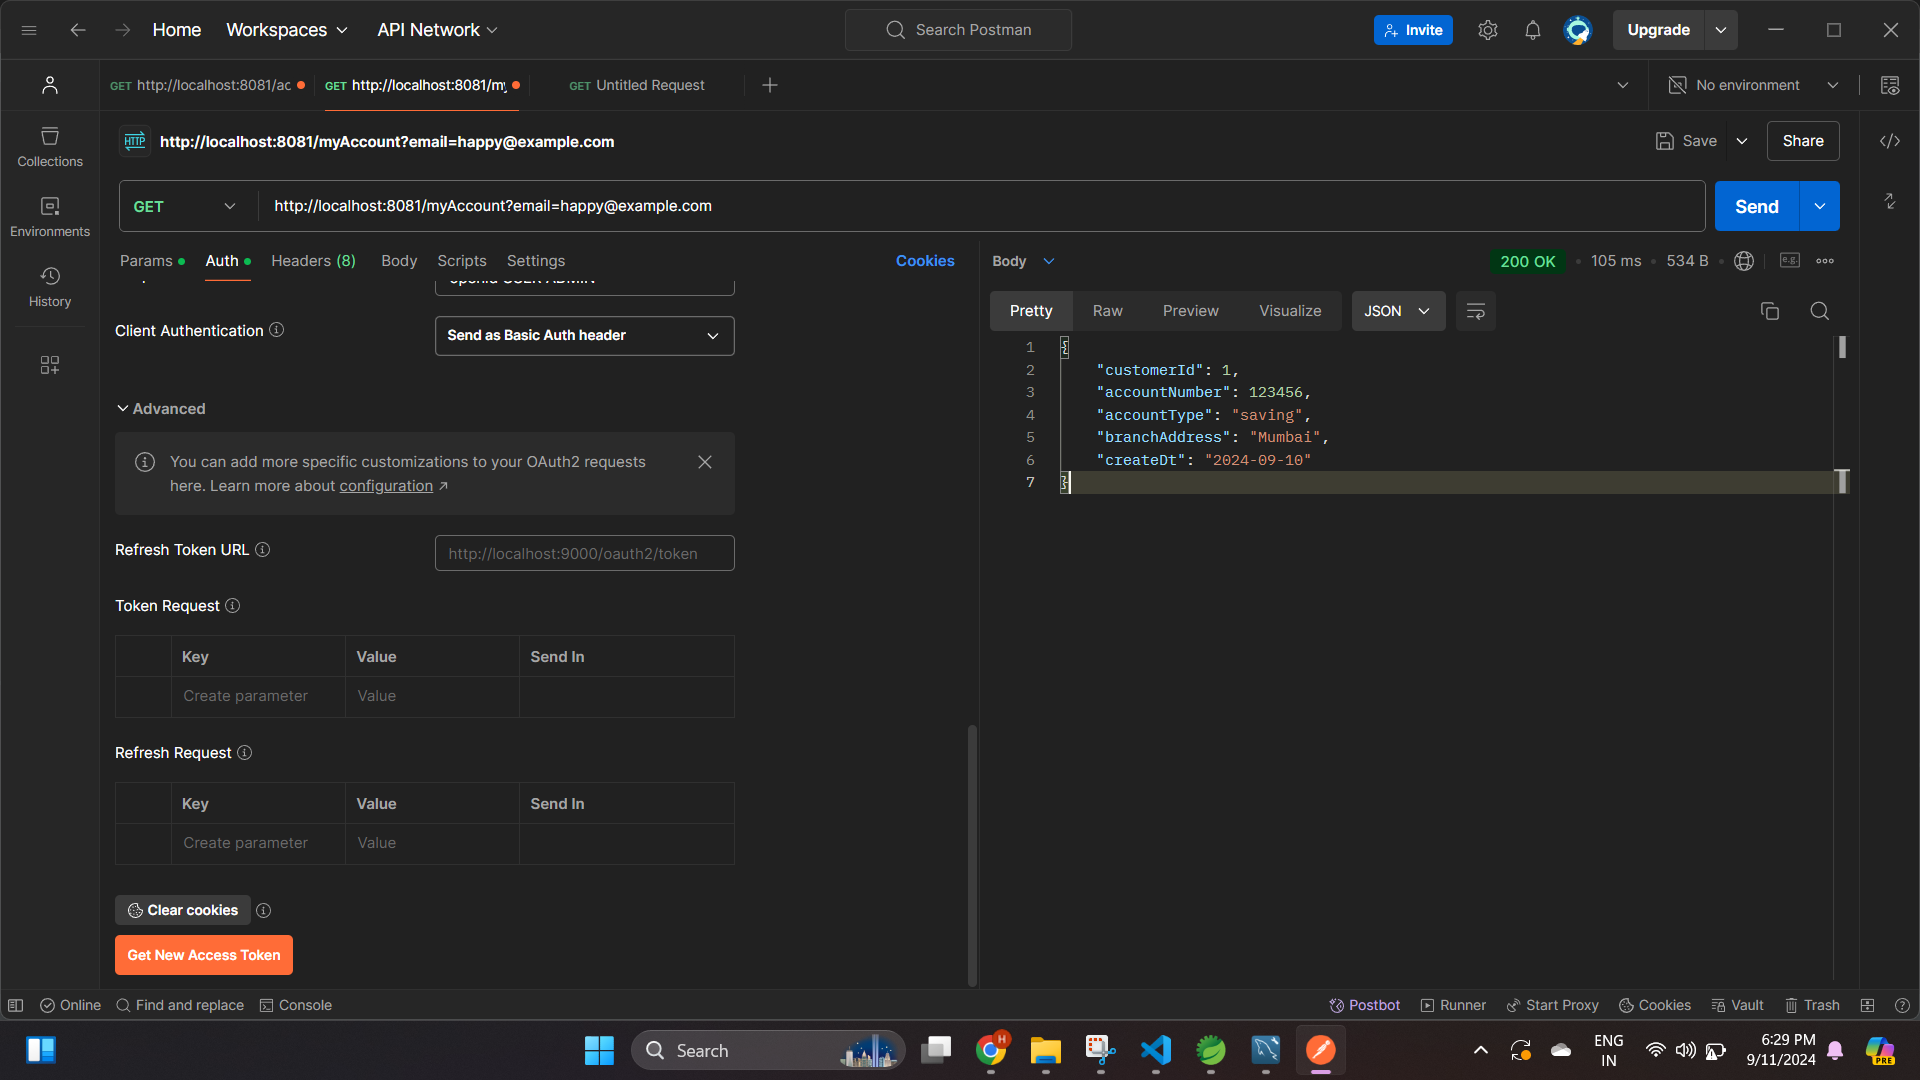Open the response Body dropdown

pyautogui.click(x=1024, y=261)
